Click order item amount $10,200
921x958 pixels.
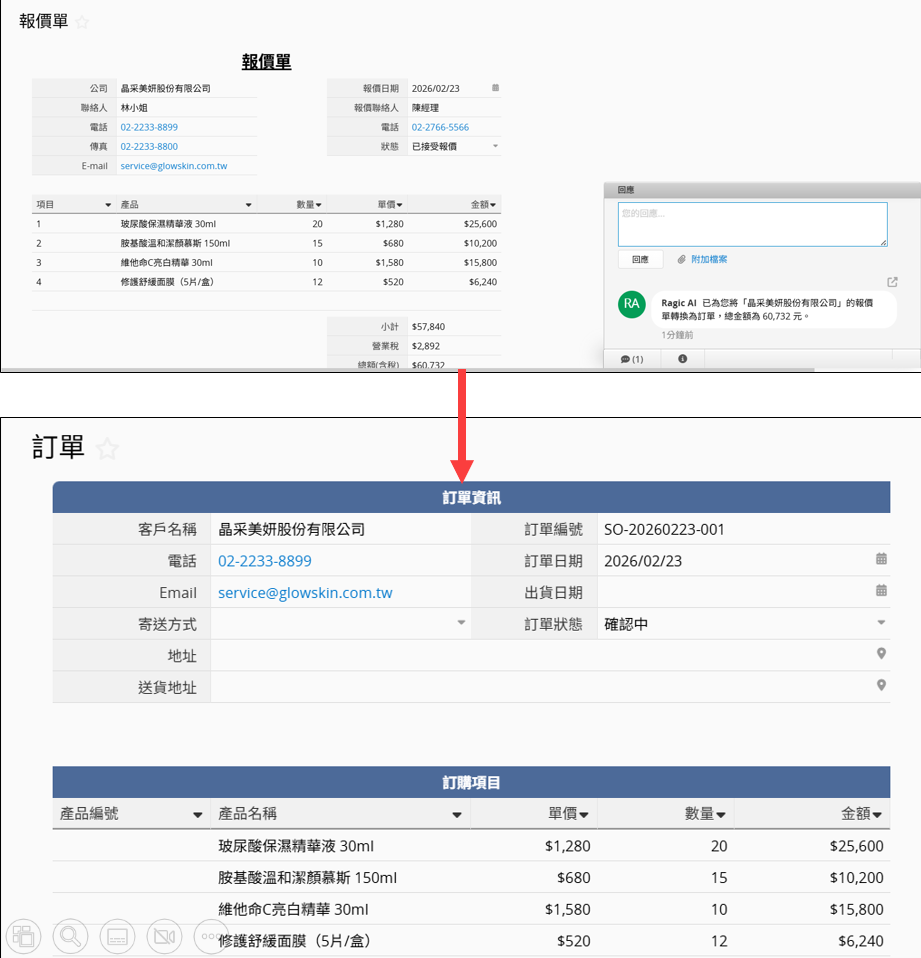click(x=856, y=878)
